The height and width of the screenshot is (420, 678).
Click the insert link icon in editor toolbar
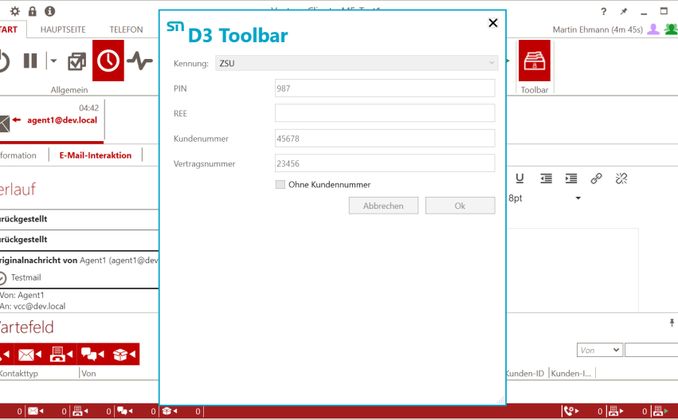point(596,178)
